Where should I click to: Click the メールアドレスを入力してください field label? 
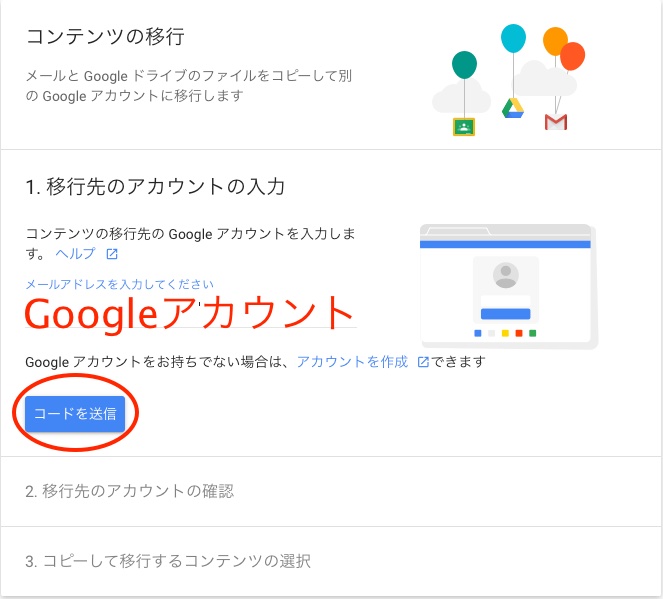[x=120, y=284]
